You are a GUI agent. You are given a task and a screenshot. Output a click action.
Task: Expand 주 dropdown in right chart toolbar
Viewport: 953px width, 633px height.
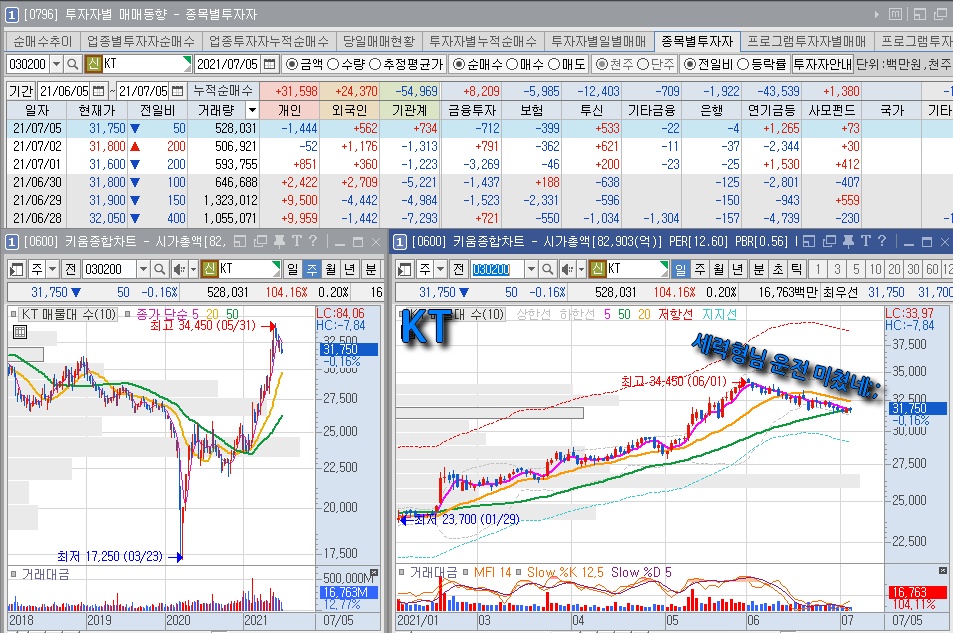[439, 269]
